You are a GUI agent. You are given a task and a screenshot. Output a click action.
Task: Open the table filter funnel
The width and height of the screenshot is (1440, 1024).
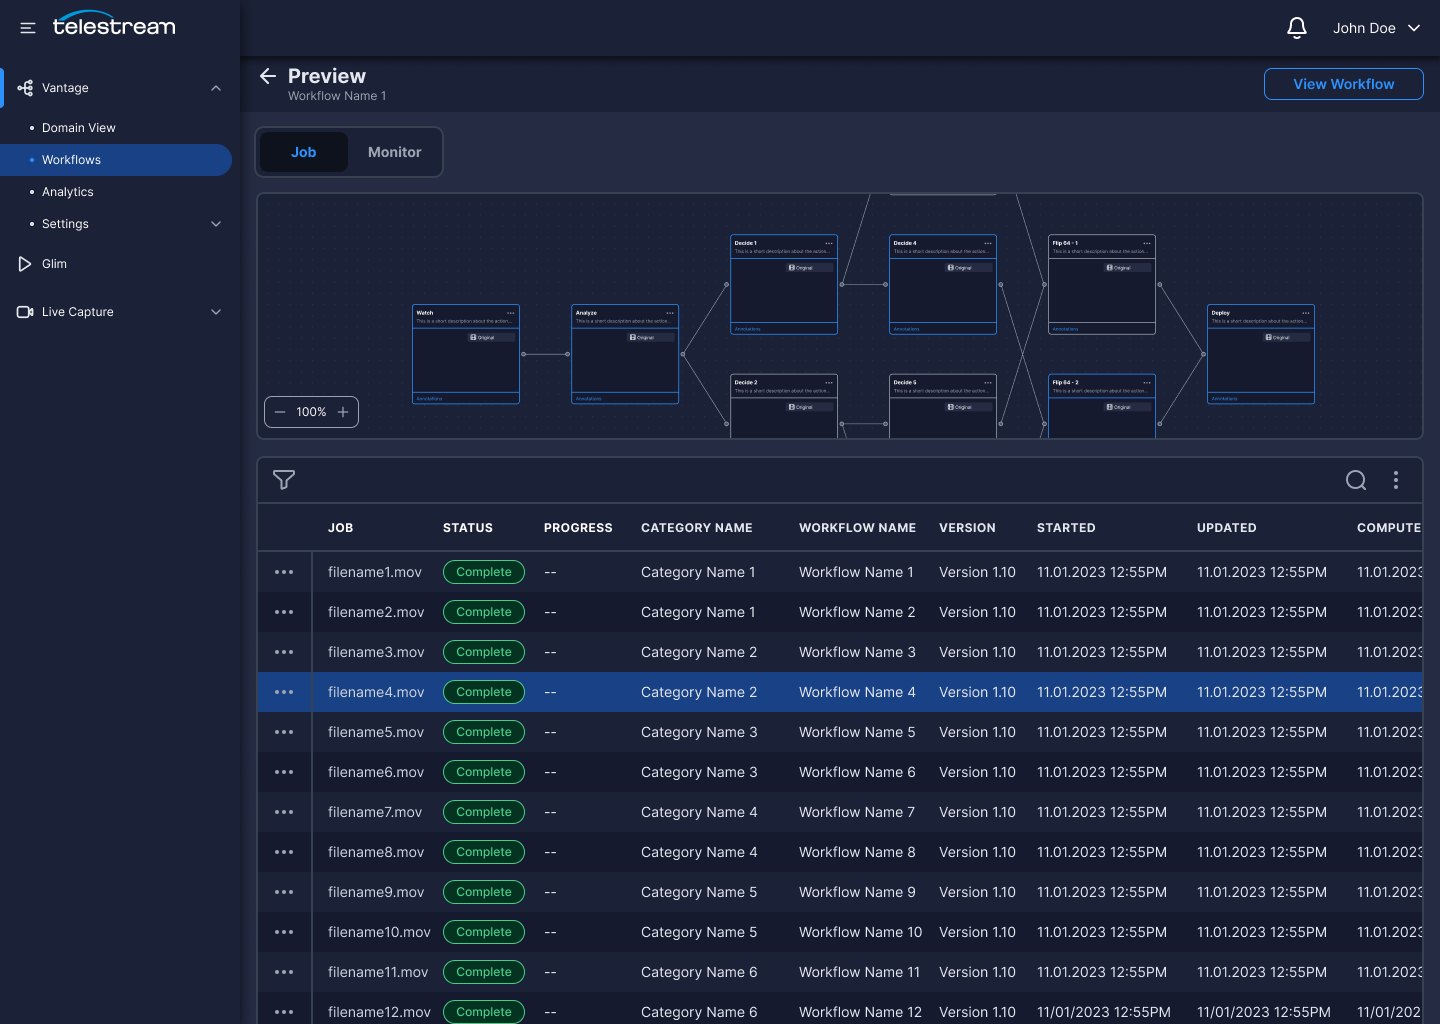[284, 480]
